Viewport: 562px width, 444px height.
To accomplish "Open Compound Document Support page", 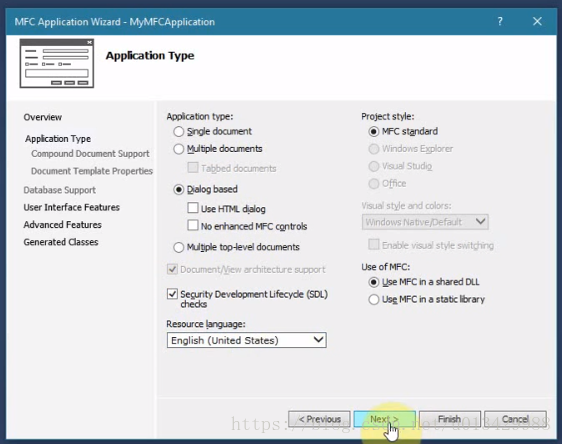I will coord(90,154).
